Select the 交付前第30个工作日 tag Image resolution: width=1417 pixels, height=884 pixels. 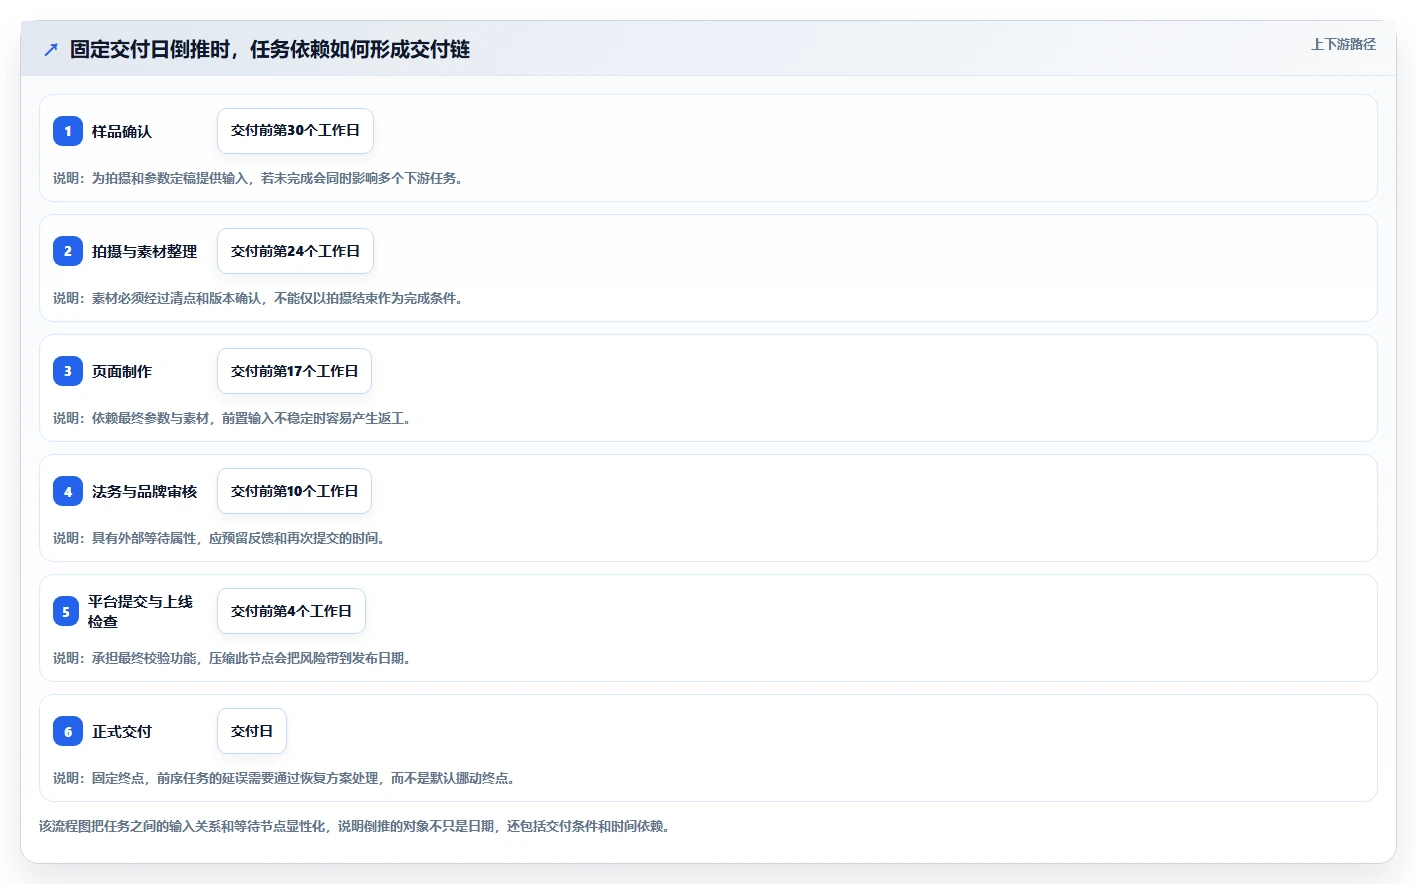point(295,131)
